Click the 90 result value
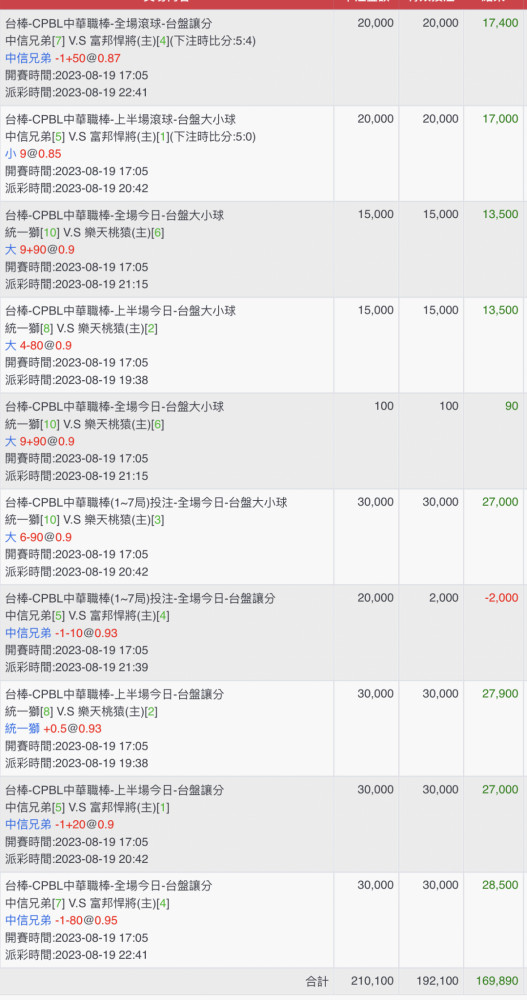Screen dimensions: 527x1000 tap(512, 406)
